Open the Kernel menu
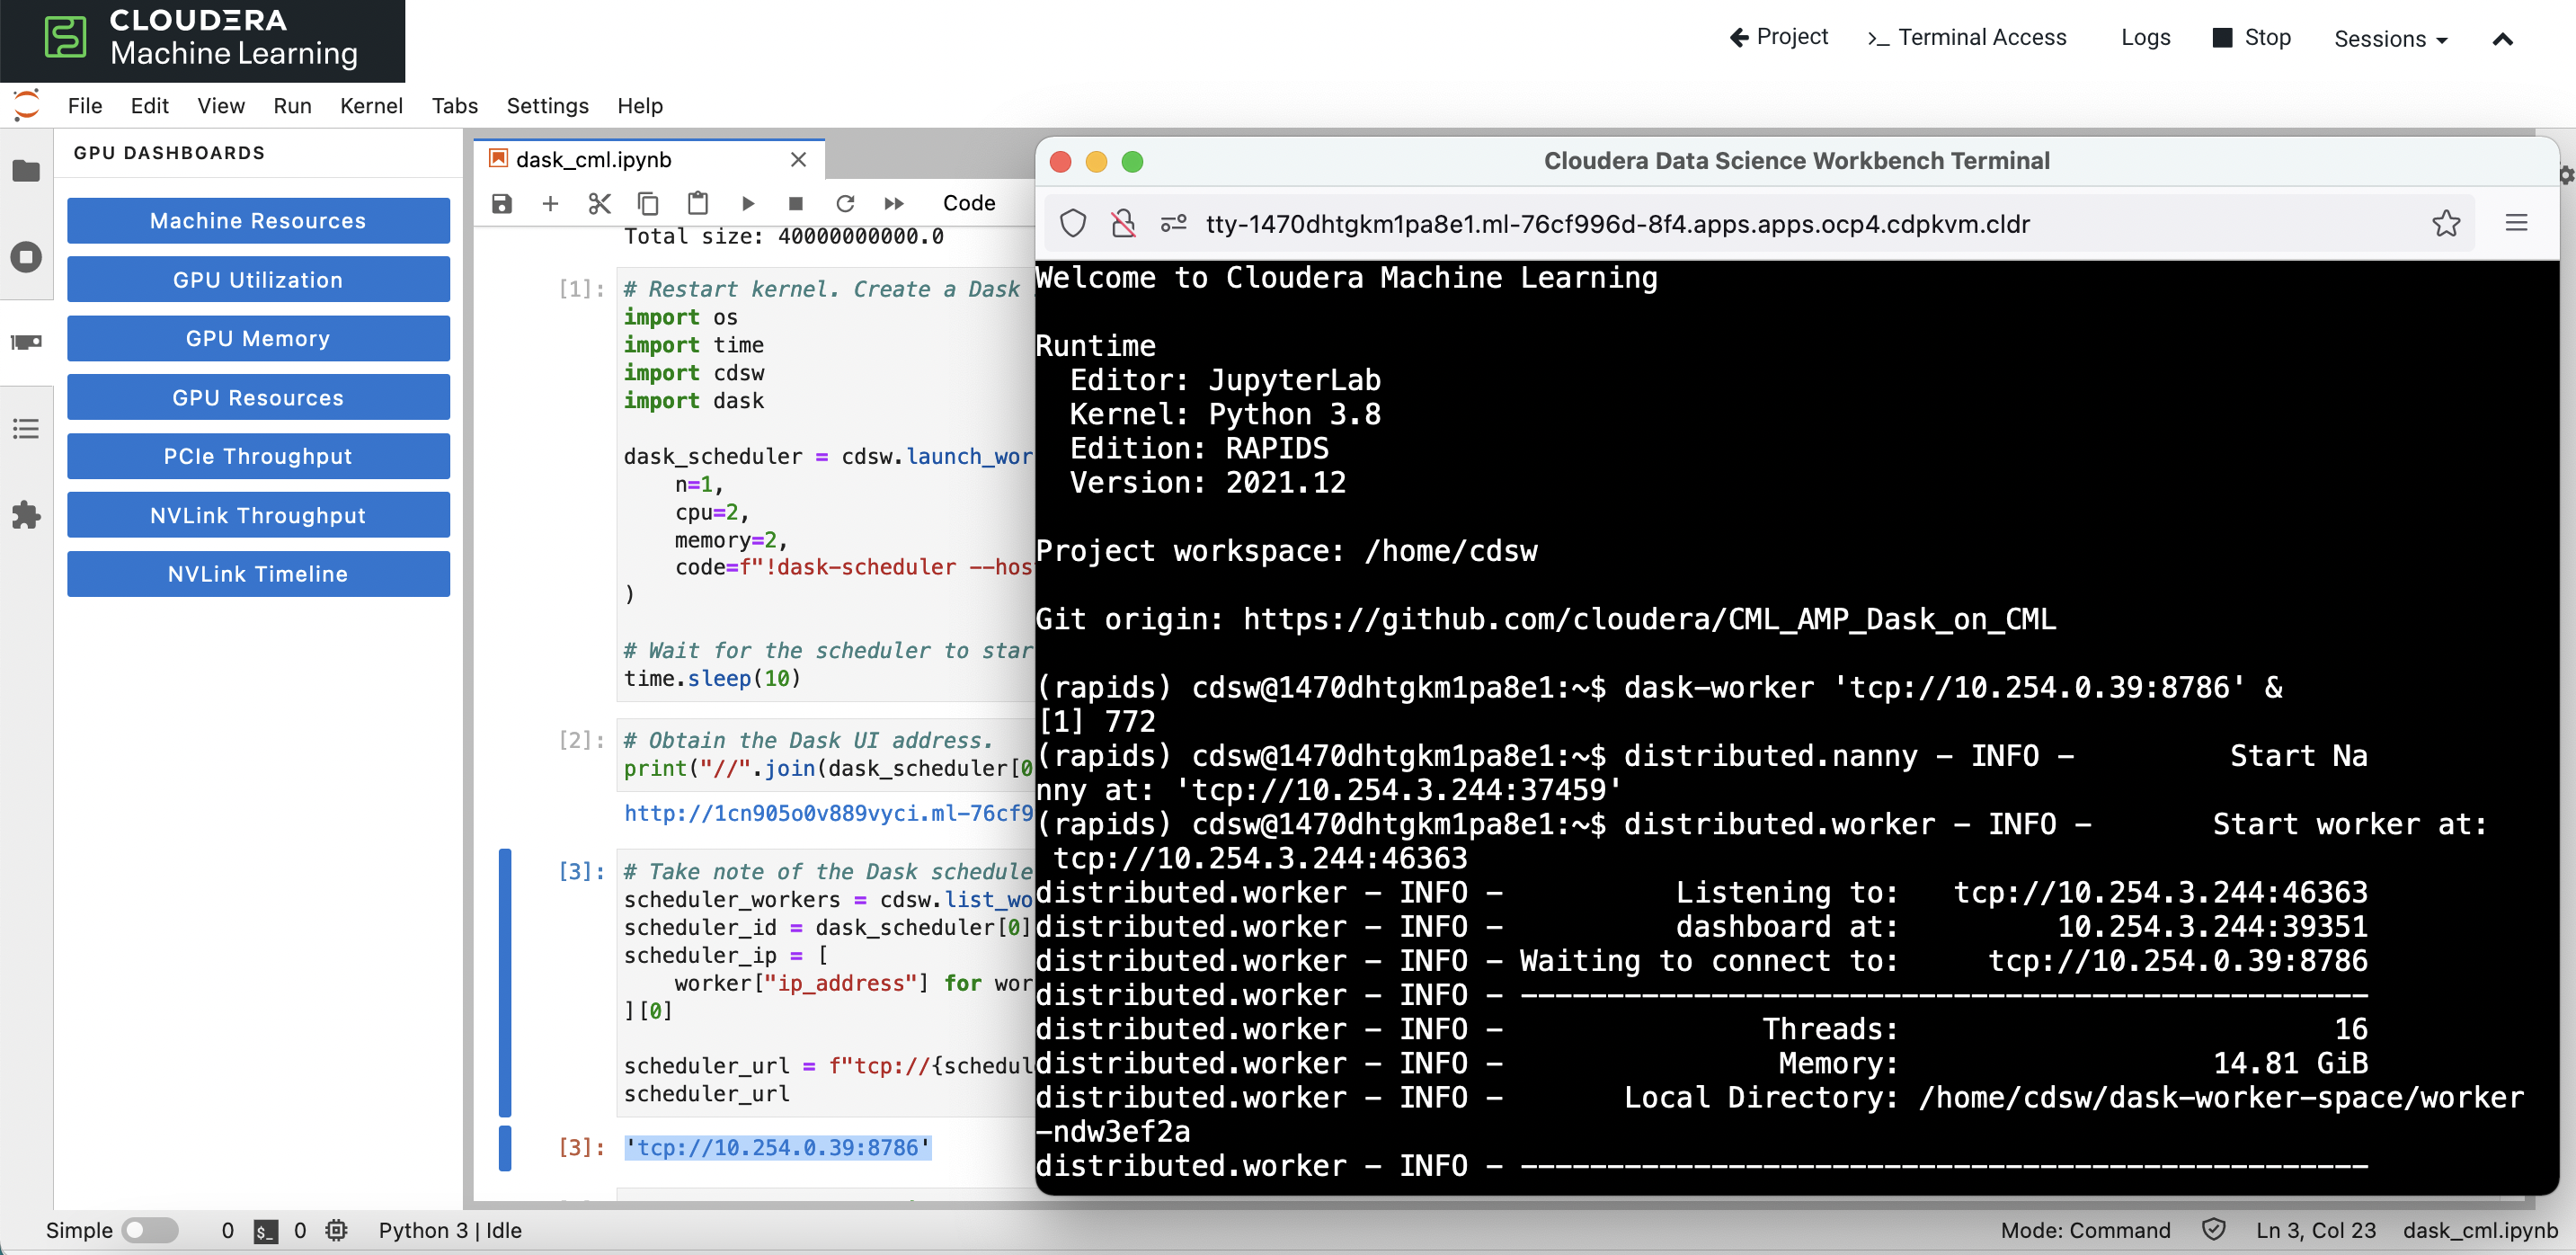 point(370,106)
